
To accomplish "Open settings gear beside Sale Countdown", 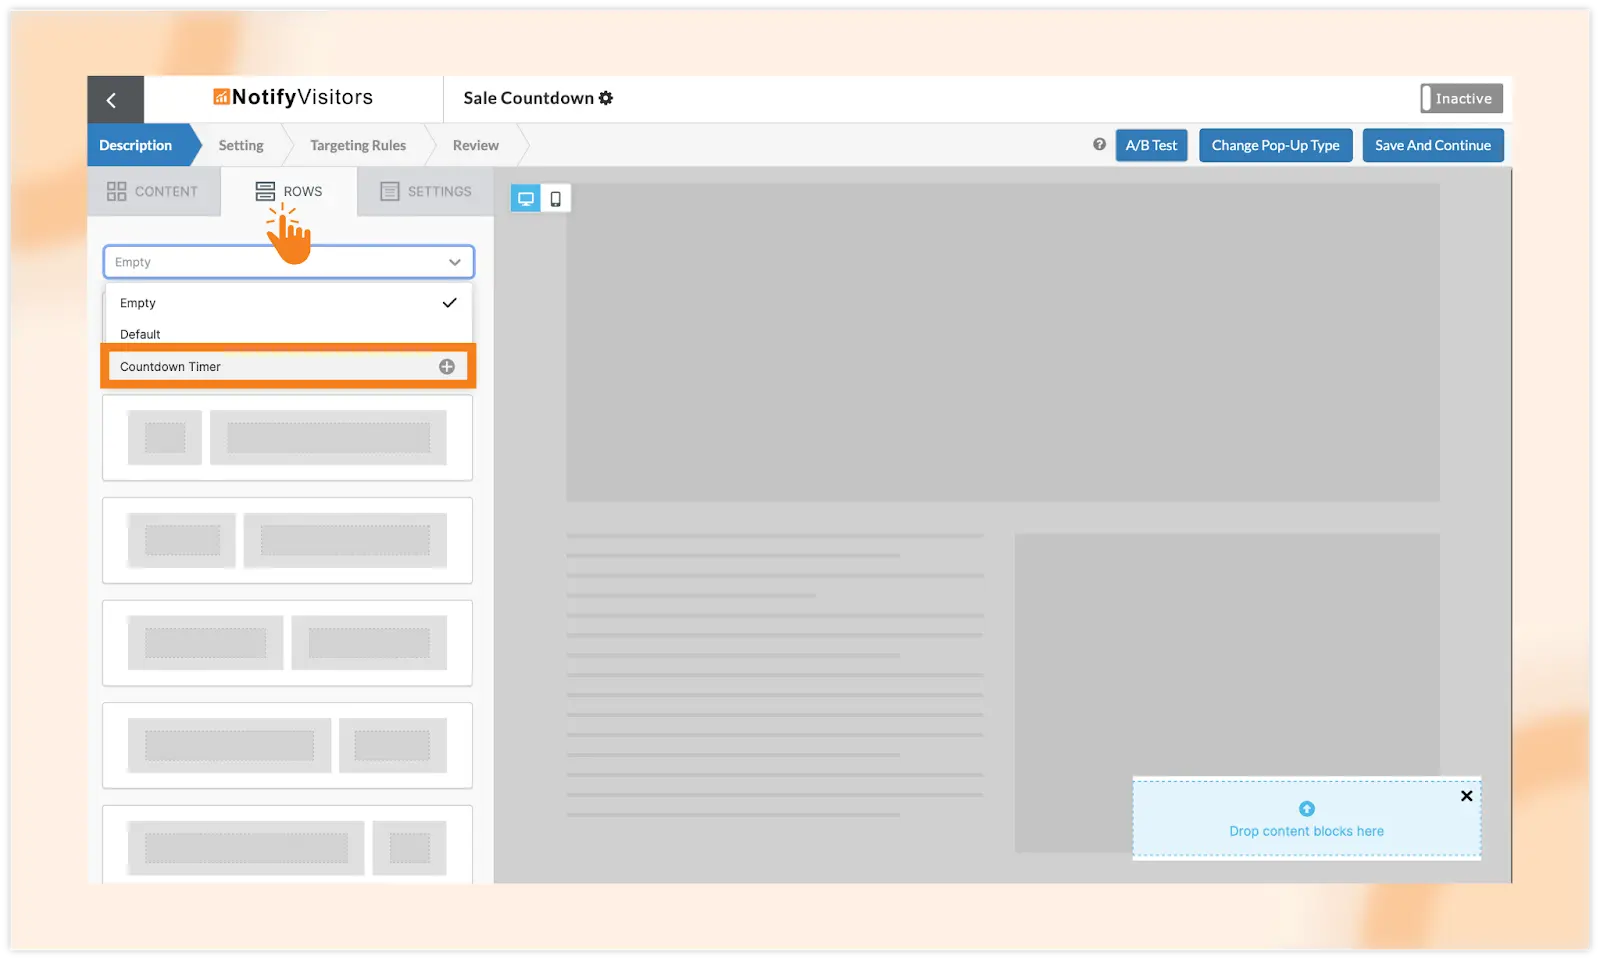I will pyautogui.click(x=606, y=98).
